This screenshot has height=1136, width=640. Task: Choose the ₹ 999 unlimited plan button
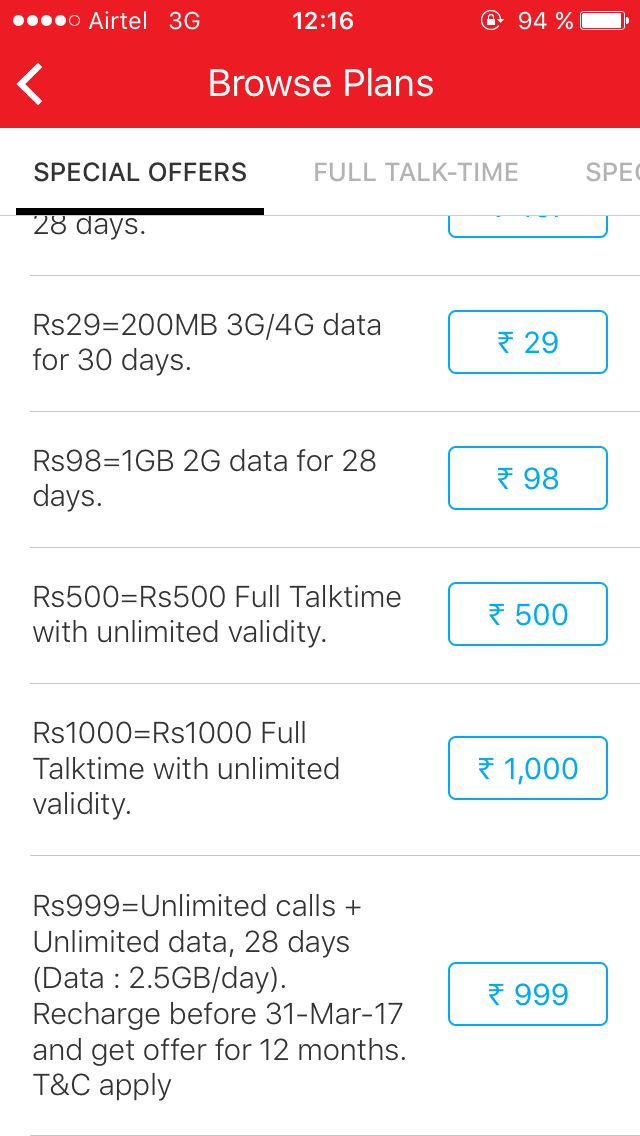coord(527,995)
